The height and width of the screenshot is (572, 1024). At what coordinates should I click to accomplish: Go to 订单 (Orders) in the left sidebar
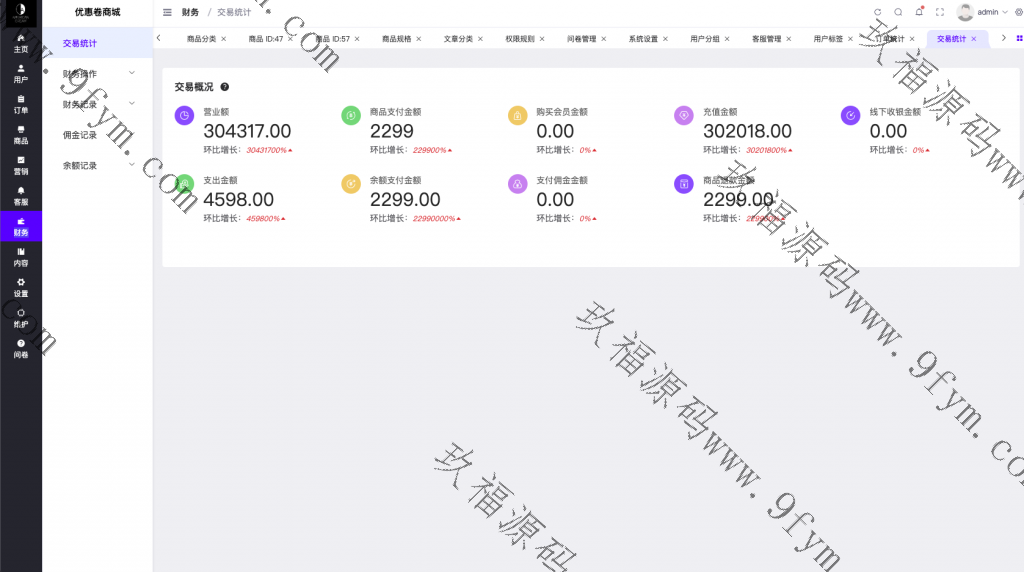click(20, 104)
